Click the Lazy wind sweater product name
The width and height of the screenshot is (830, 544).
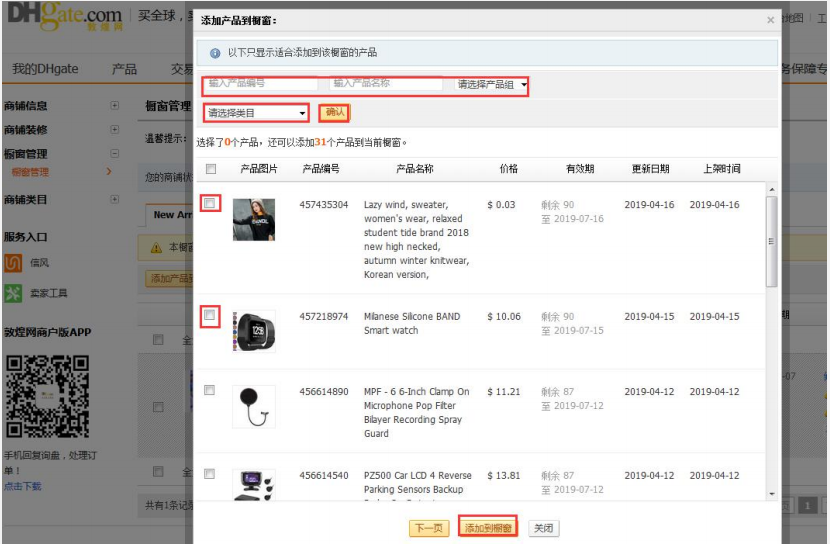[x=417, y=240]
